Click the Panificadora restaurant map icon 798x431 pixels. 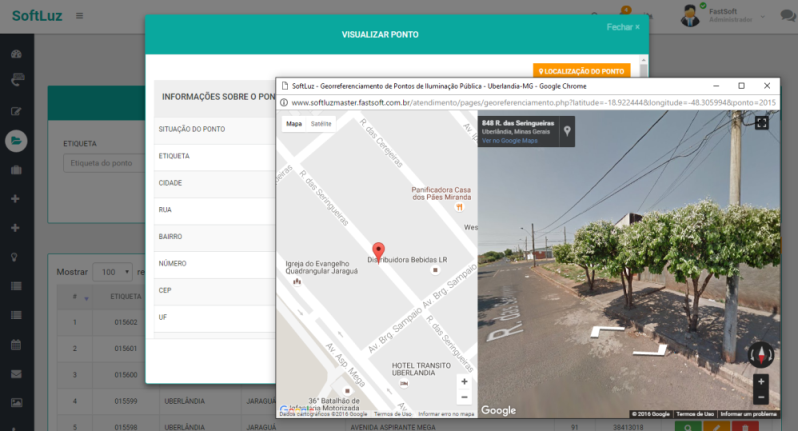pos(460,207)
